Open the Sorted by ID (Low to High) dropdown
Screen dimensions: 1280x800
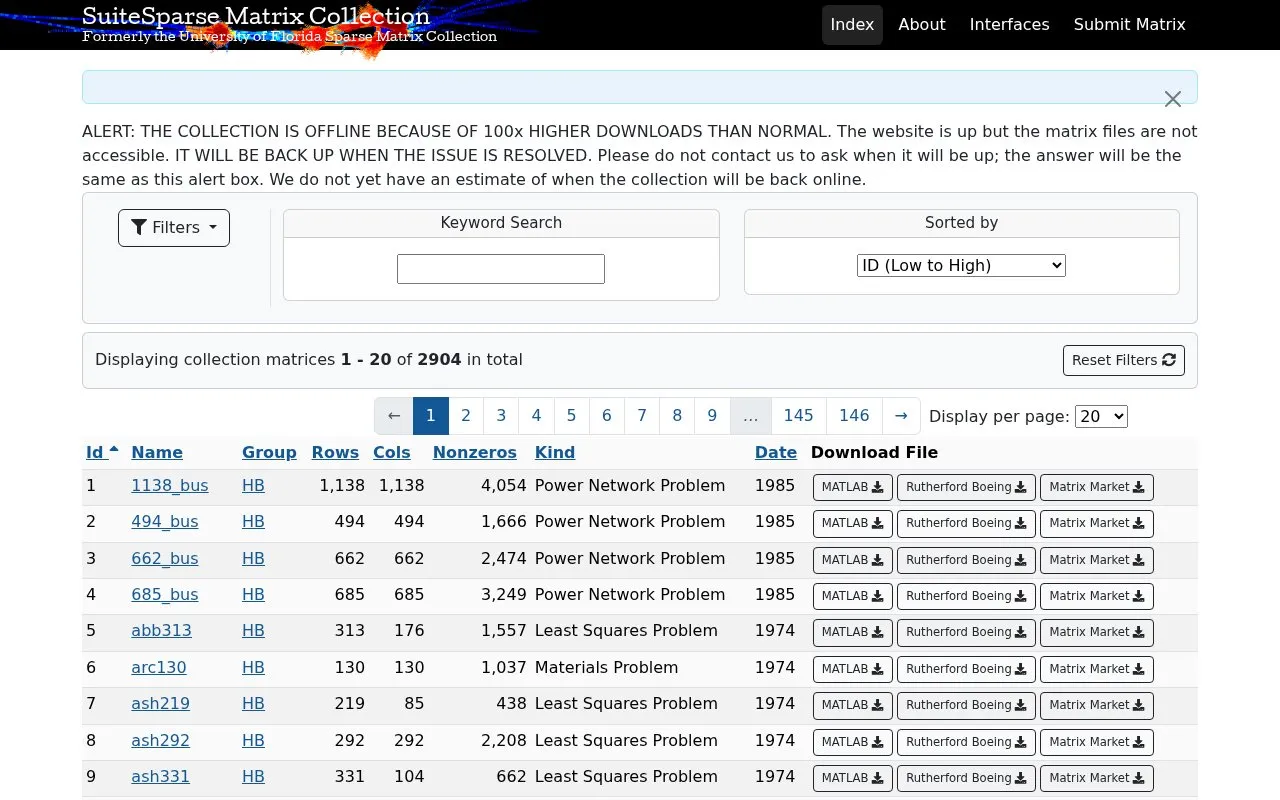tap(961, 265)
